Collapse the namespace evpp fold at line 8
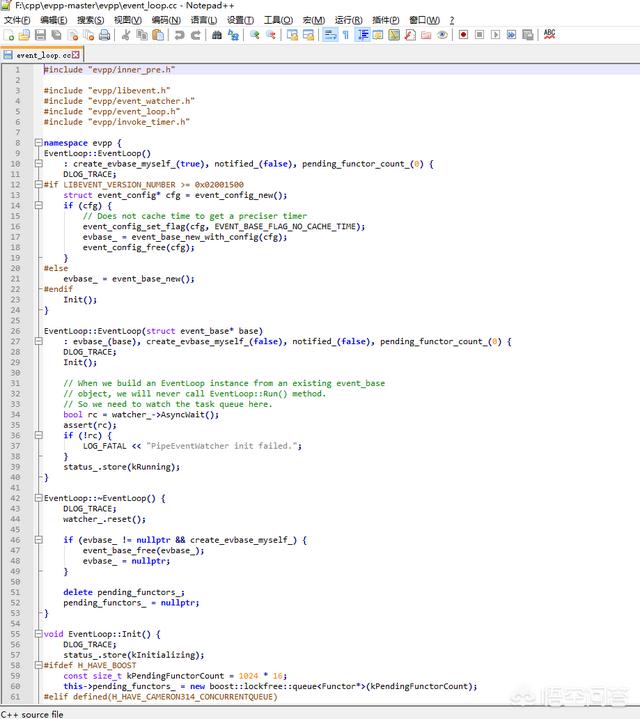Screen dimensions: 640x719 pyautogui.click(x=39, y=143)
